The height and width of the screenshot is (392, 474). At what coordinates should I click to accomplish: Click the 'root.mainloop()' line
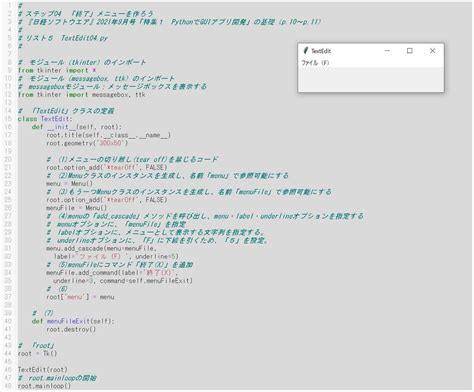pos(44,386)
